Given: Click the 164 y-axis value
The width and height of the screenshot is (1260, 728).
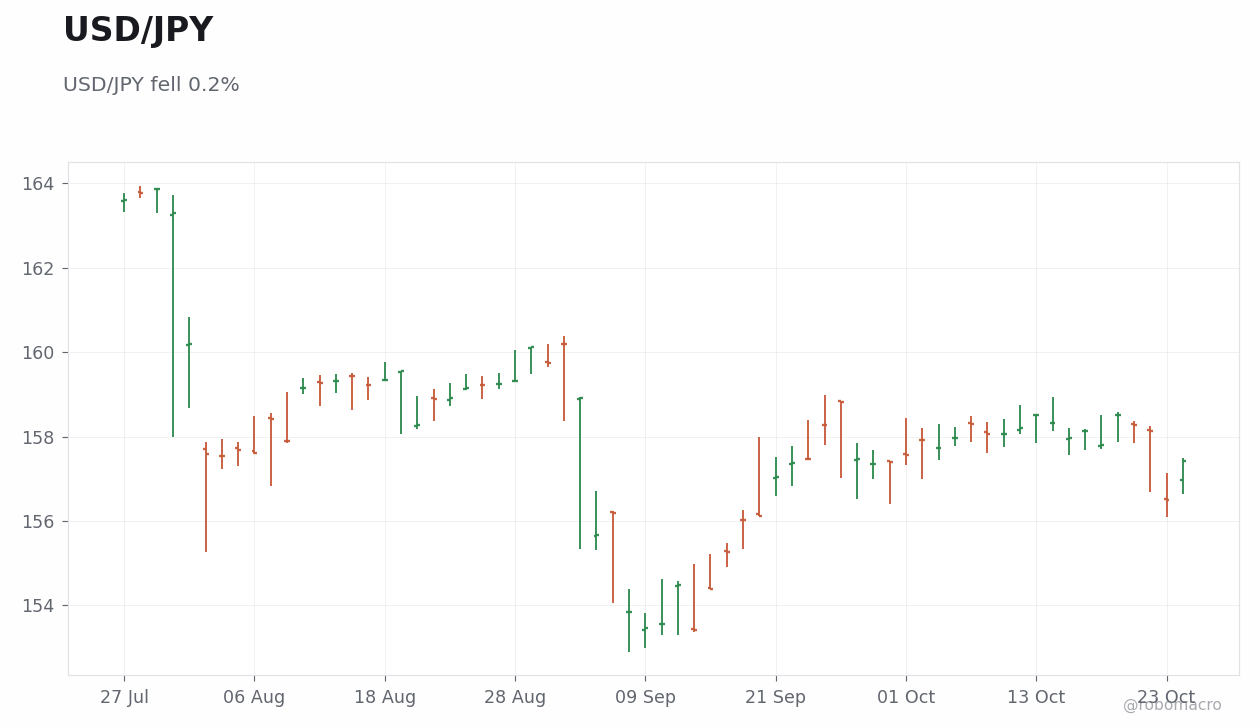Looking at the screenshot, I should click(38, 184).
